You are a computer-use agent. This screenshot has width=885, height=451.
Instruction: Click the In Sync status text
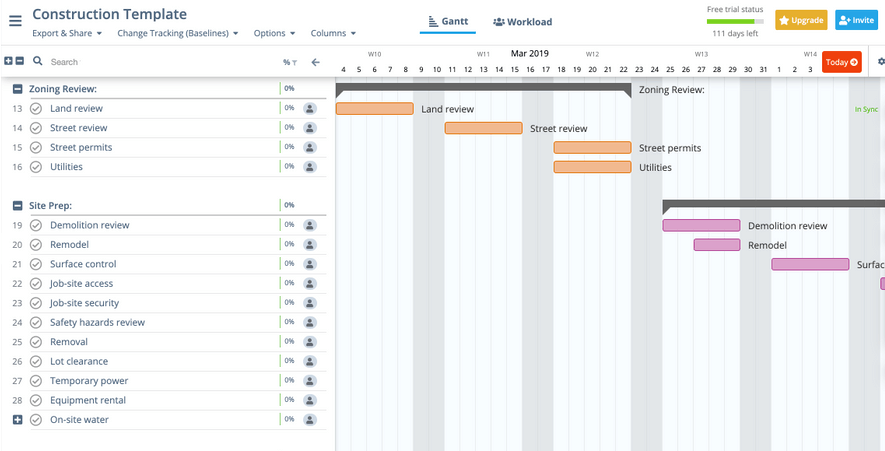point(866,110)
